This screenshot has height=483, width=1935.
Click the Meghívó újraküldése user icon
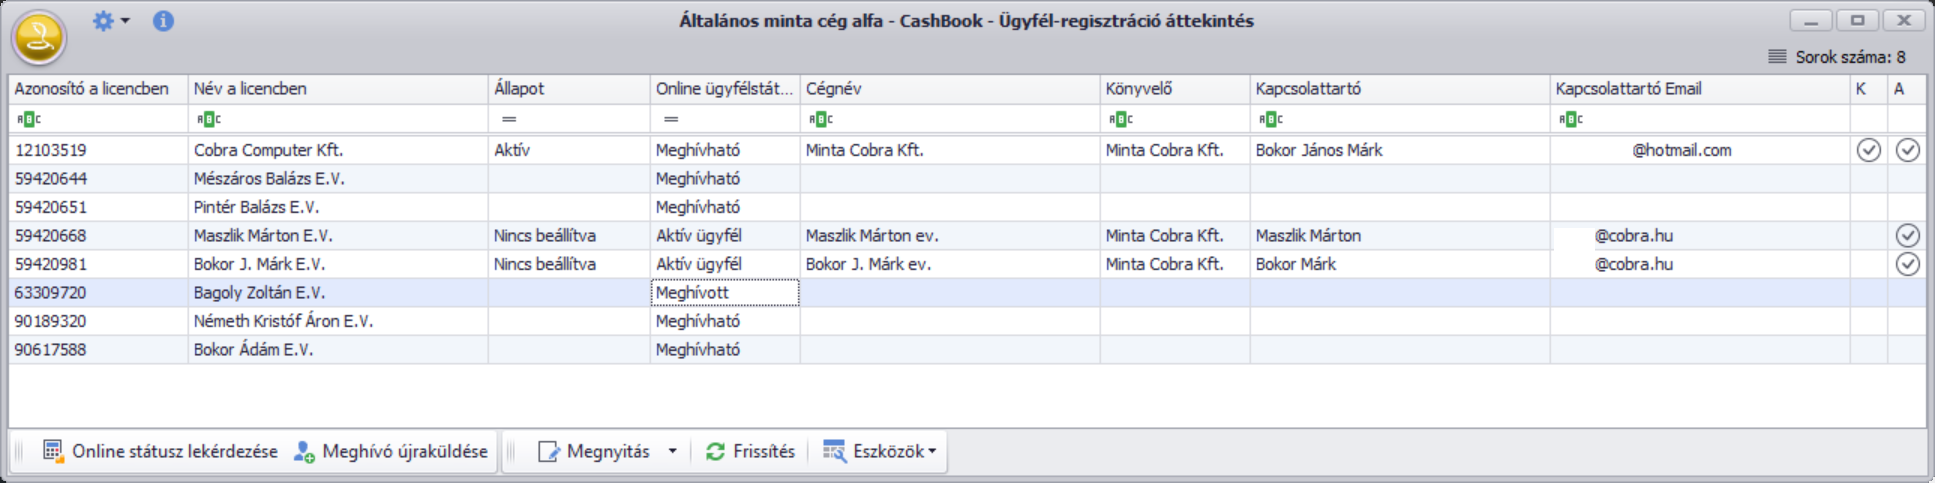(304, 451)
